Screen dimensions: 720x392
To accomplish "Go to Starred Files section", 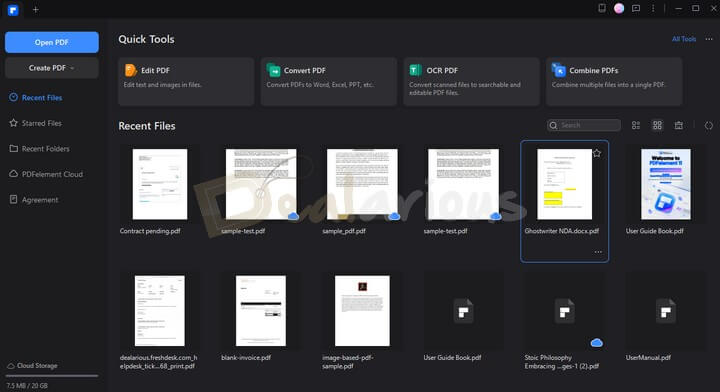I will click(x=36, y=123).
